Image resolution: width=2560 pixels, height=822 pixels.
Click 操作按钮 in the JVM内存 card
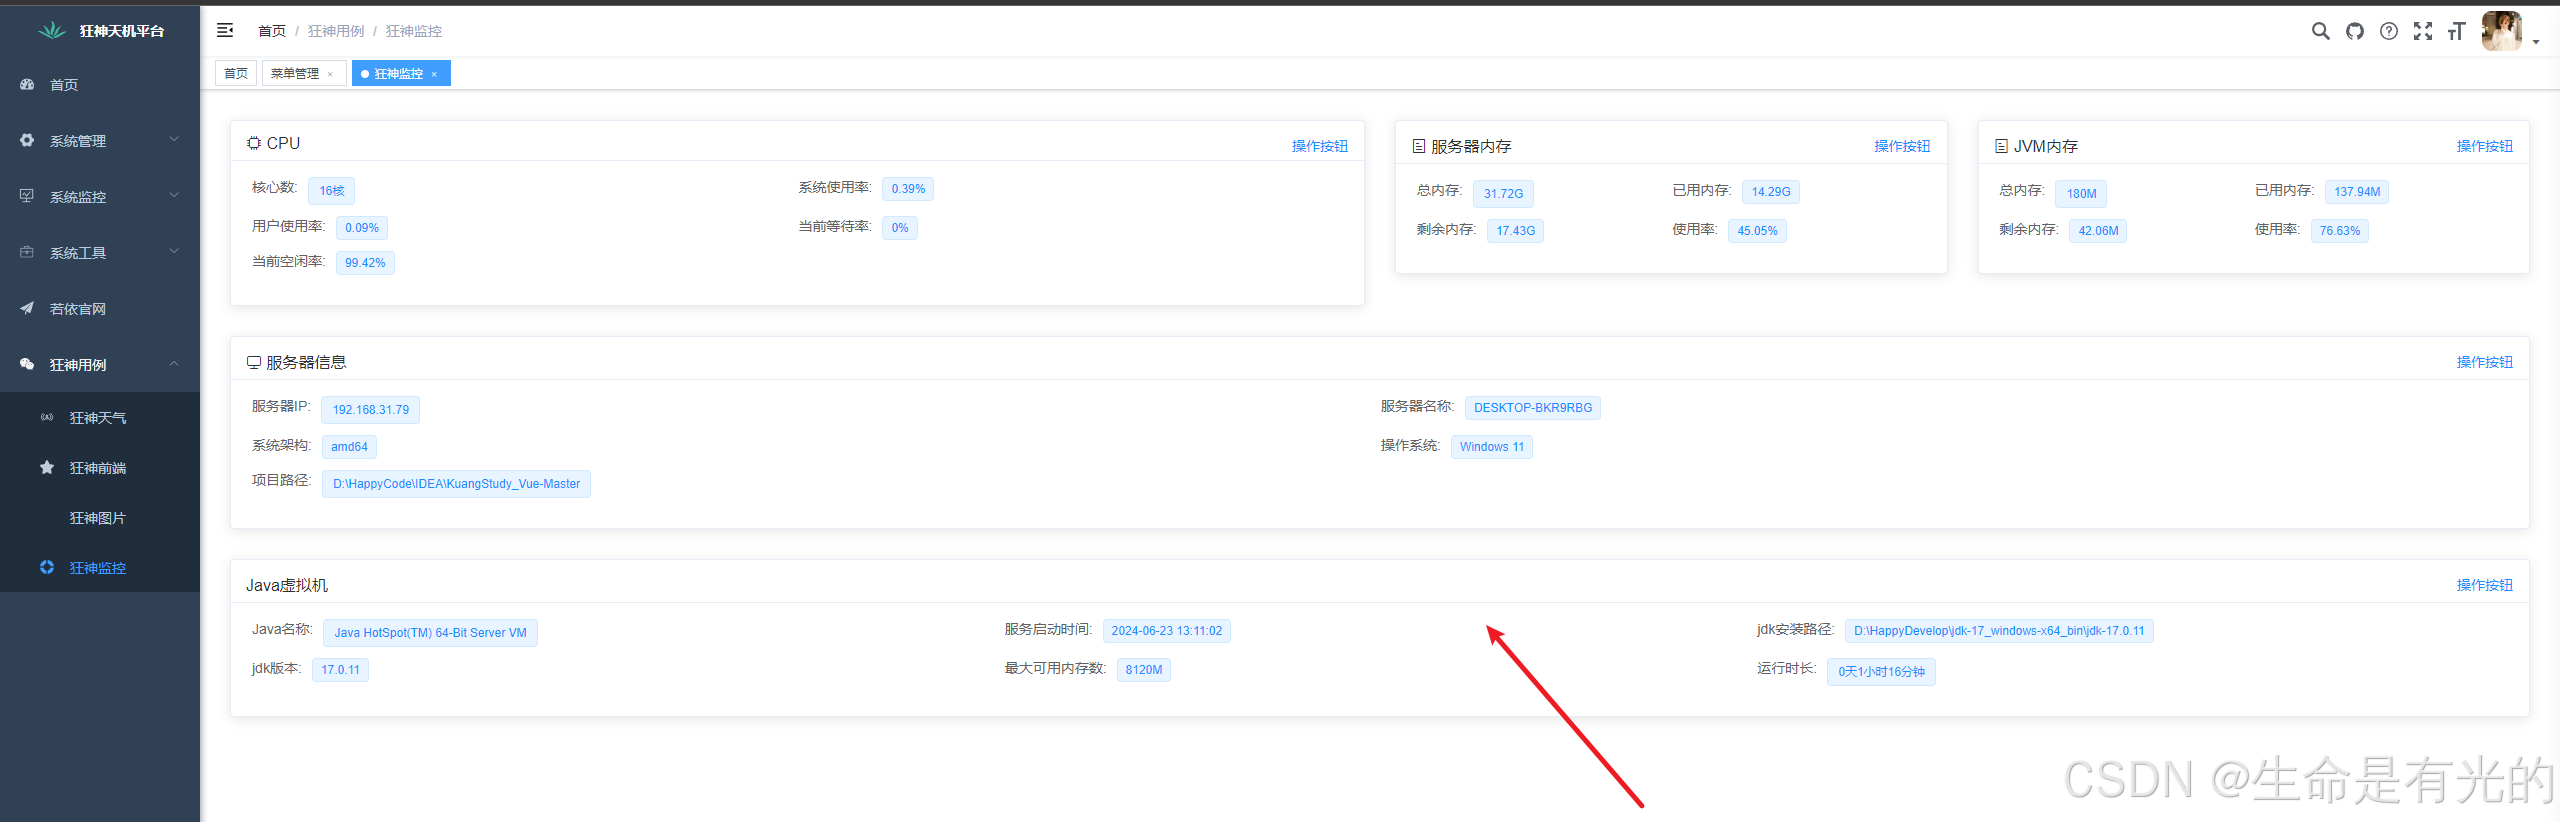2485,146
